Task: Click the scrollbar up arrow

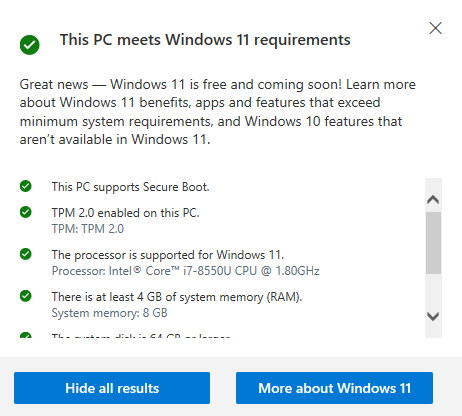Action: click(x=433, y=200)
